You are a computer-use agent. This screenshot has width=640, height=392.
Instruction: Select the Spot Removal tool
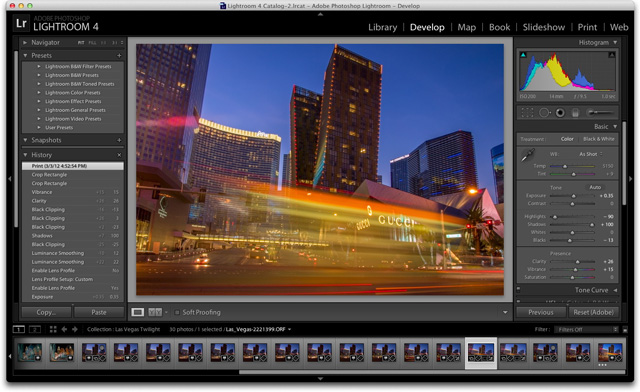click(x=544, y=112)
